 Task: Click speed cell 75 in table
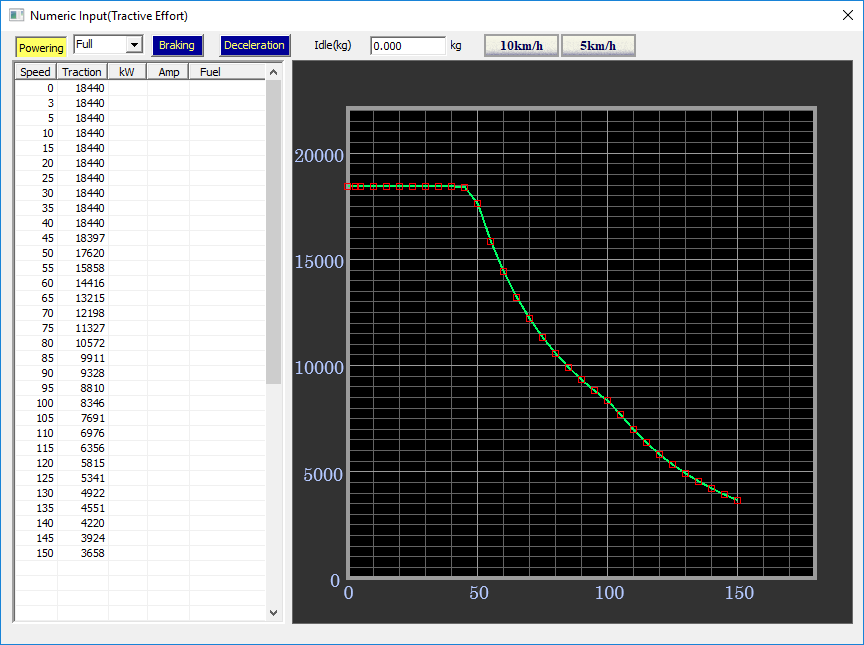click(36, 328)
